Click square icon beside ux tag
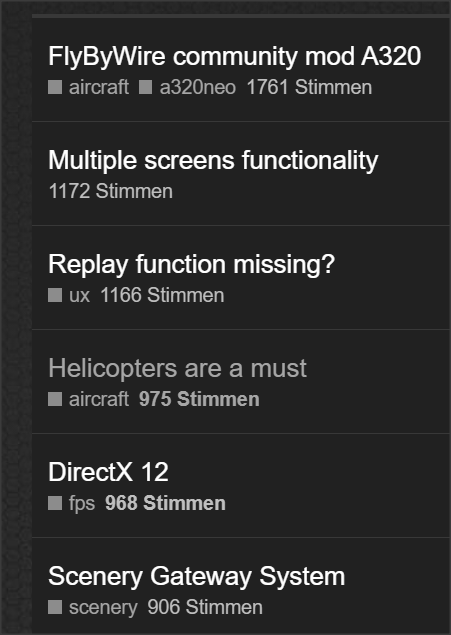 pyautogui.click(x=55, y=295)
